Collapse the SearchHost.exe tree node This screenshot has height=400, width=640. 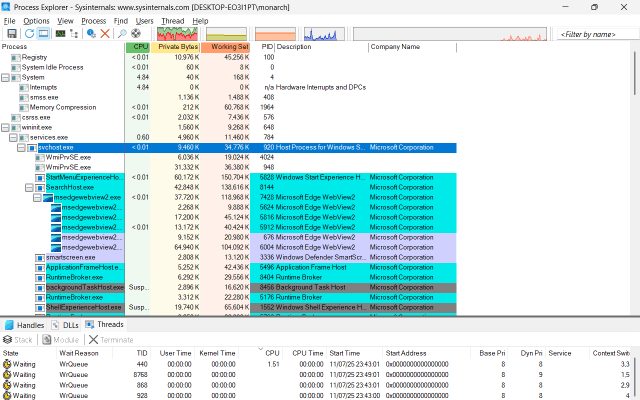(x=29, y=188)
